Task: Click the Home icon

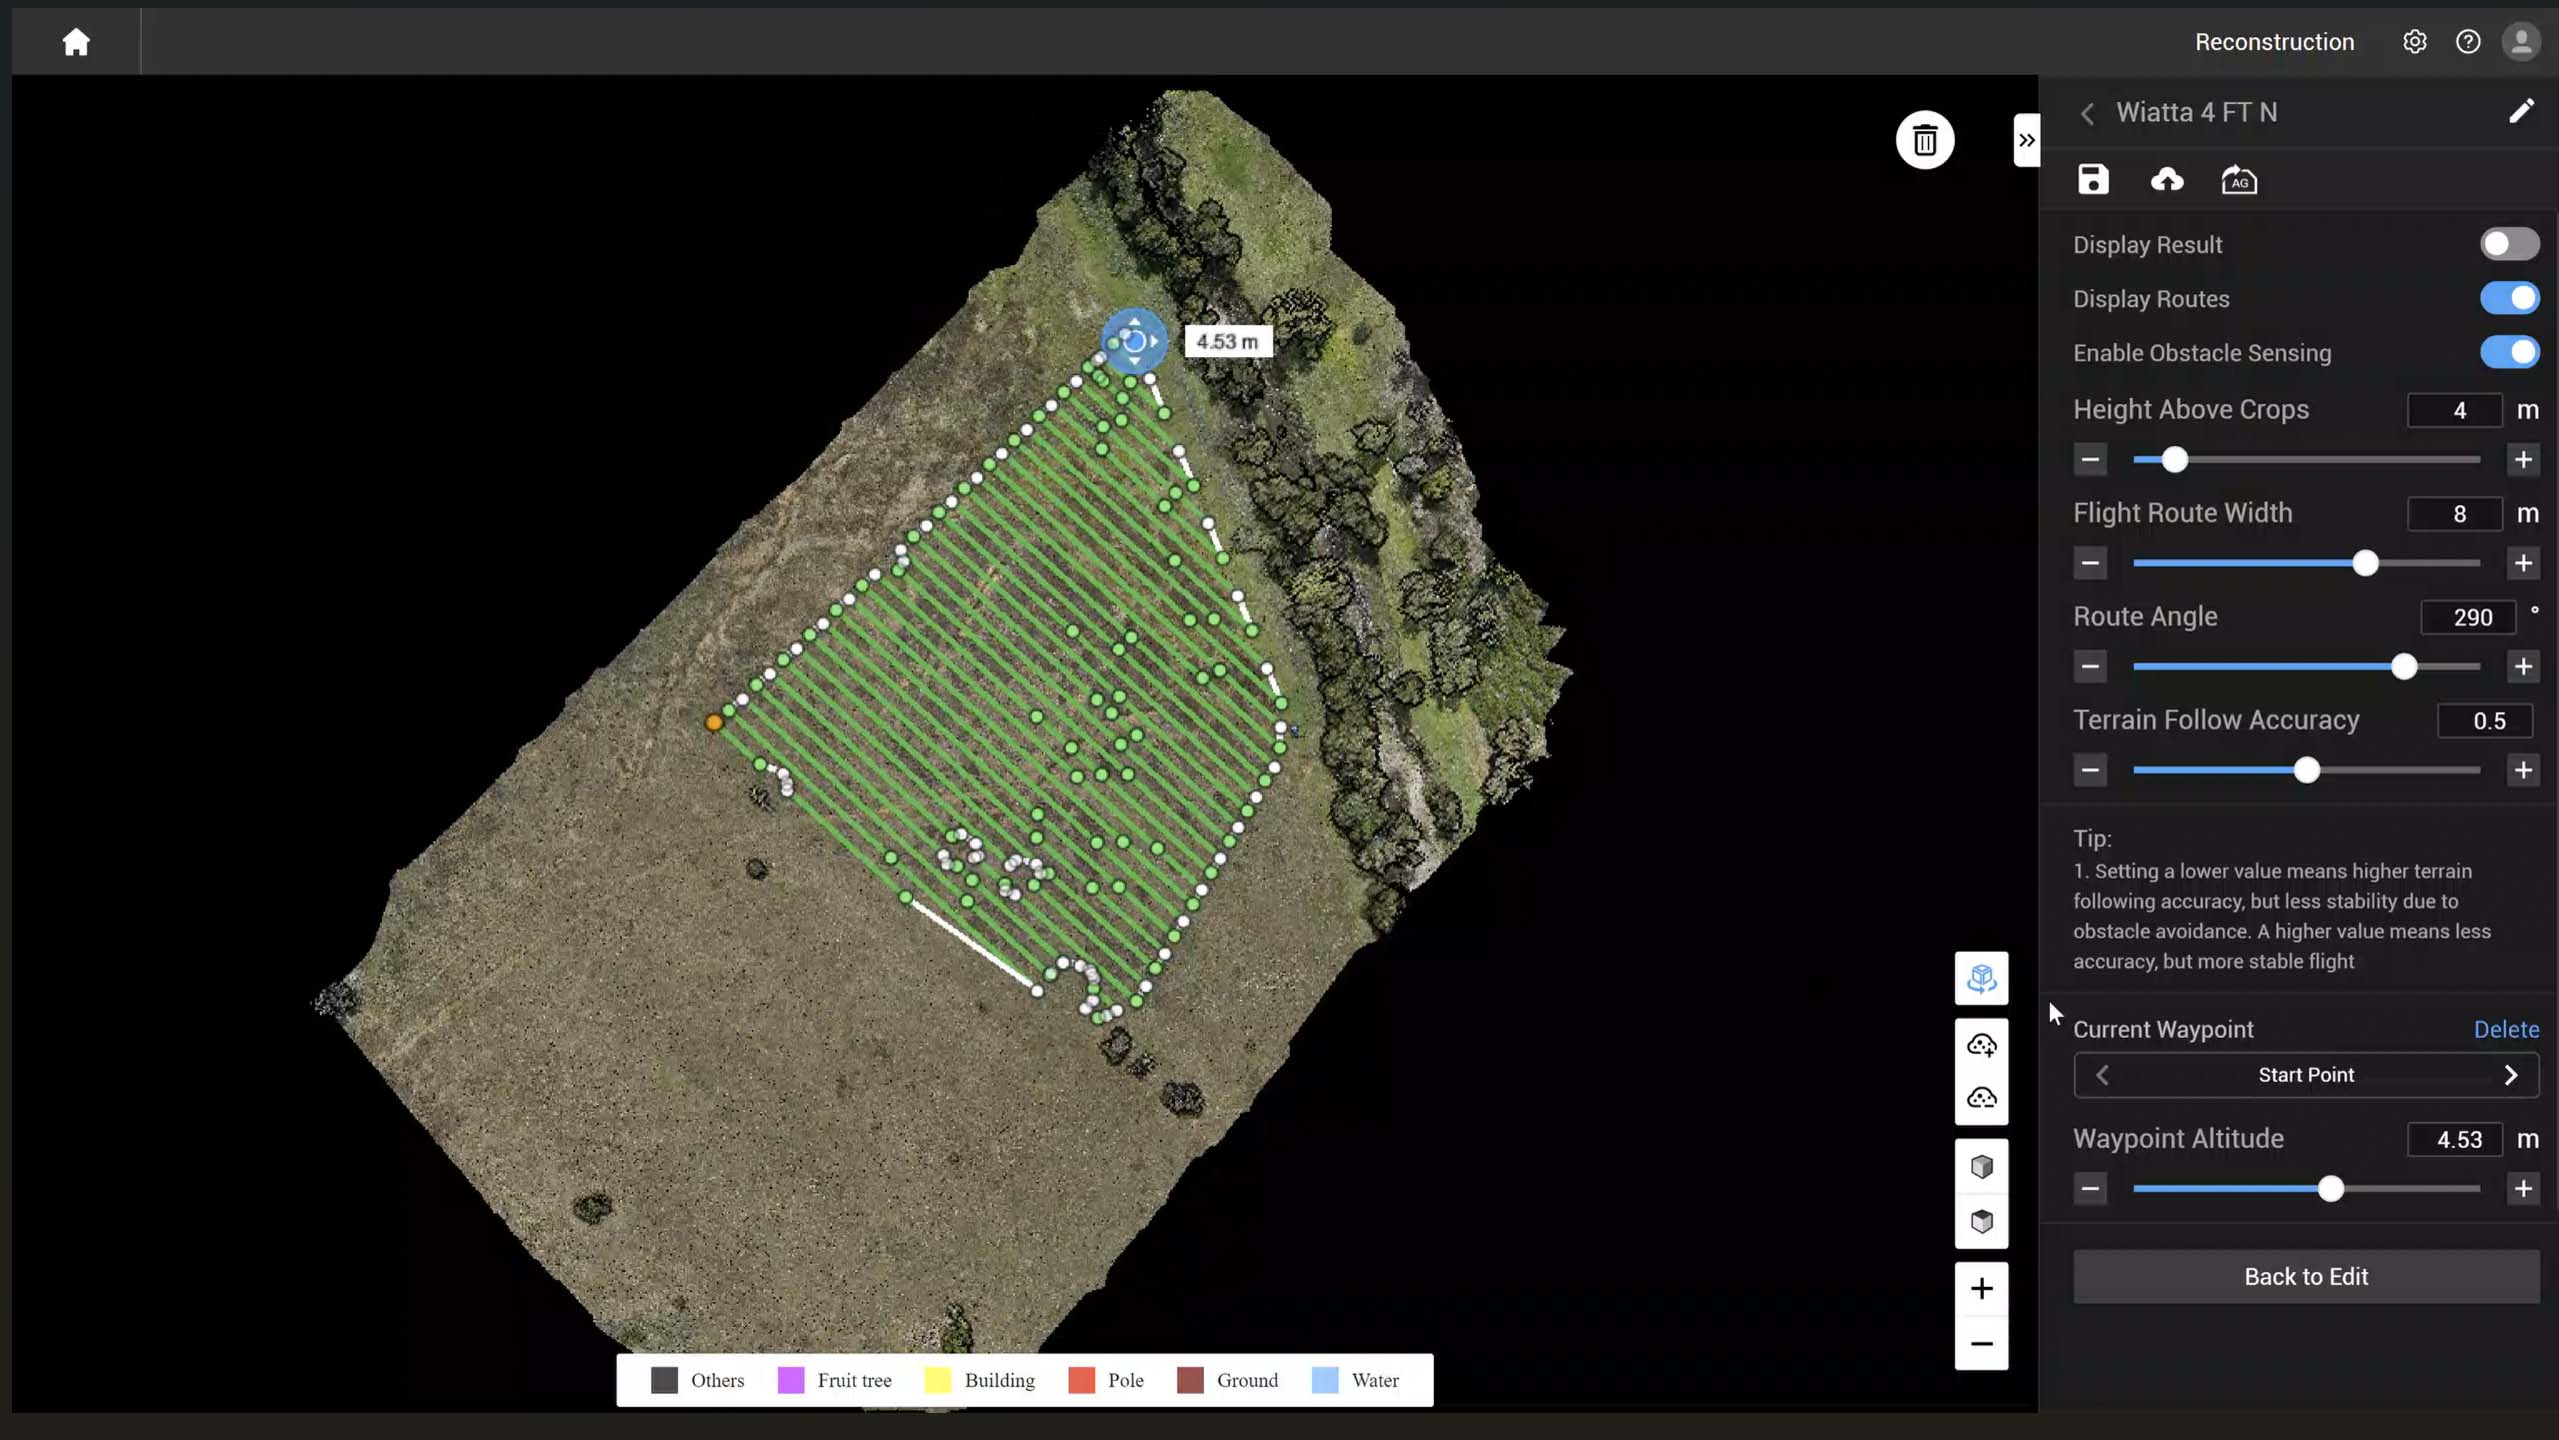Action: [x=75, y=41]
